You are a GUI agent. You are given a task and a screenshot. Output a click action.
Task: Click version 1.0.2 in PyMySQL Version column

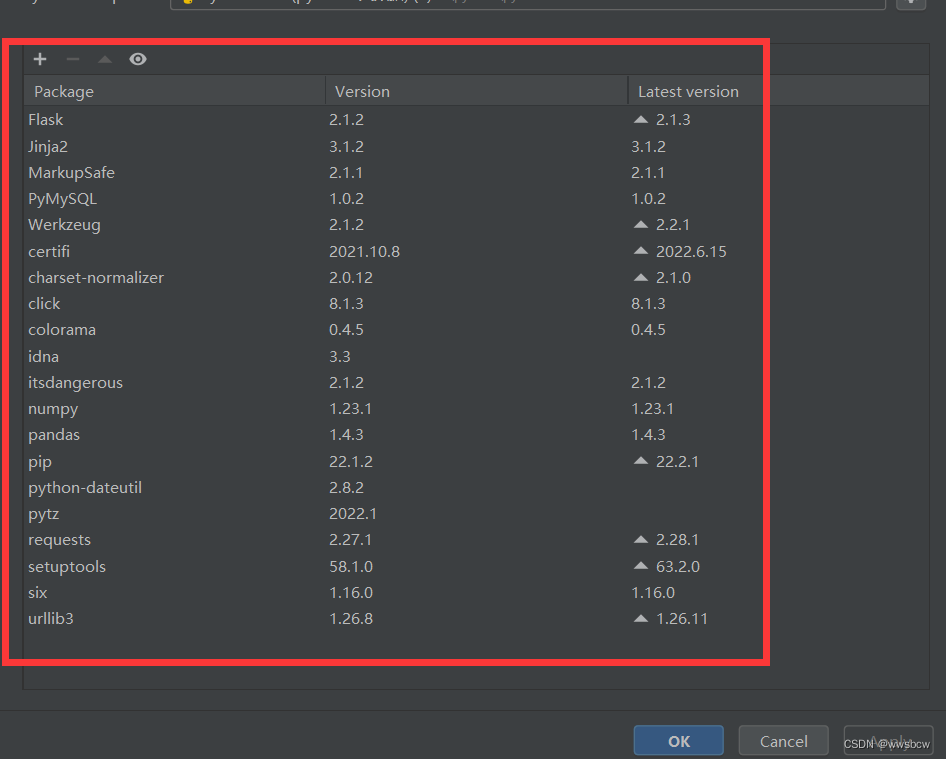[x=346, y=198]
